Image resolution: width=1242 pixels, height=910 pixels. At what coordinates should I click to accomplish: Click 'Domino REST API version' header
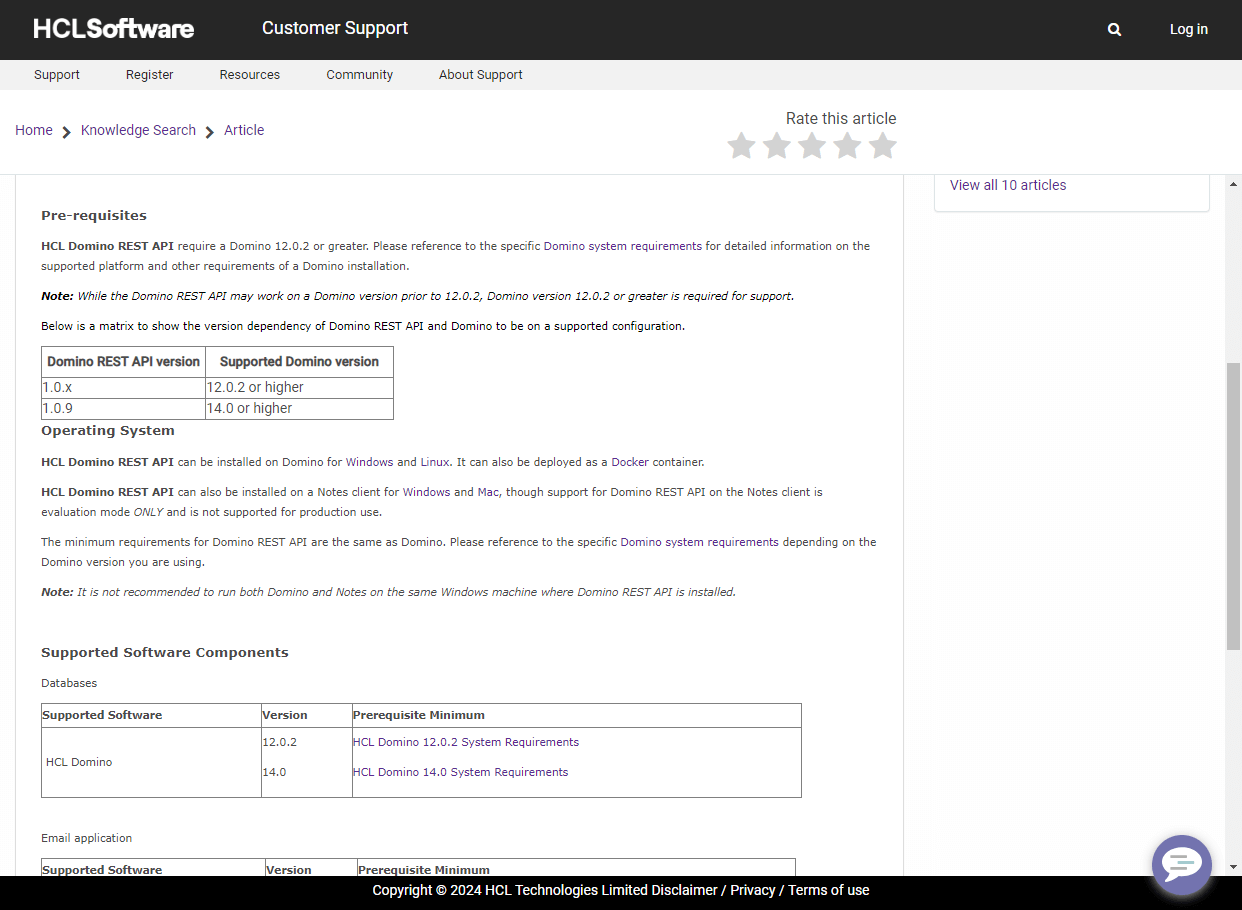coord(124,362)
